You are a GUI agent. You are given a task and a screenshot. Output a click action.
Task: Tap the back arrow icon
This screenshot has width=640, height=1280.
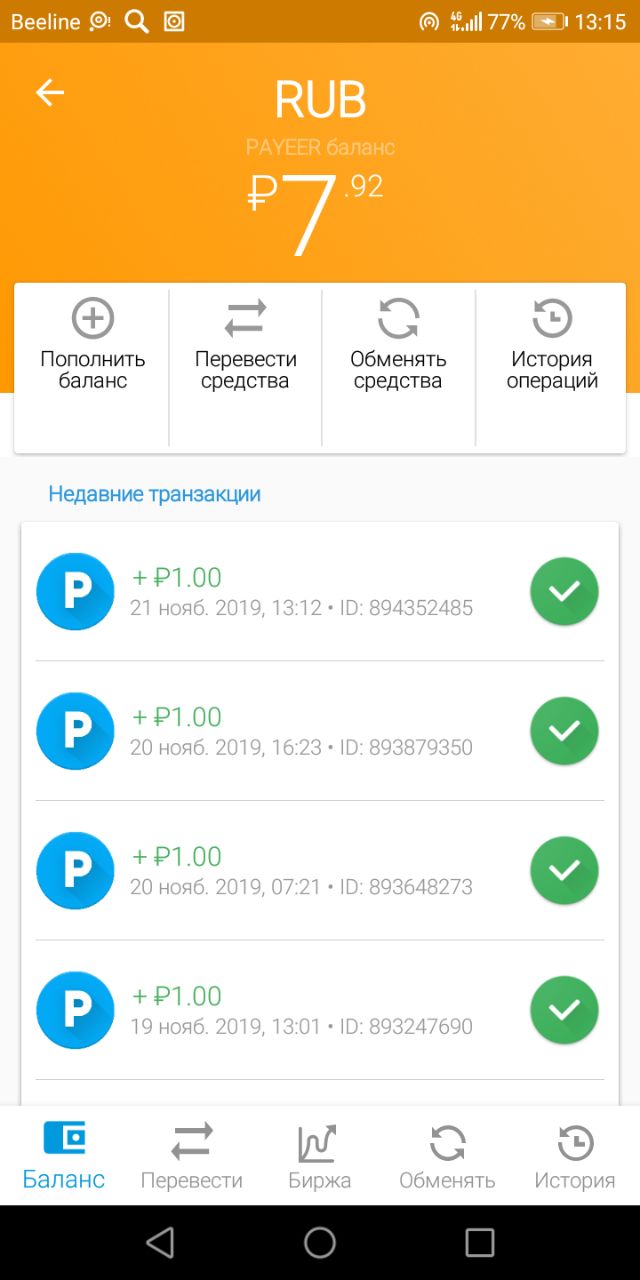pos(50,93)
